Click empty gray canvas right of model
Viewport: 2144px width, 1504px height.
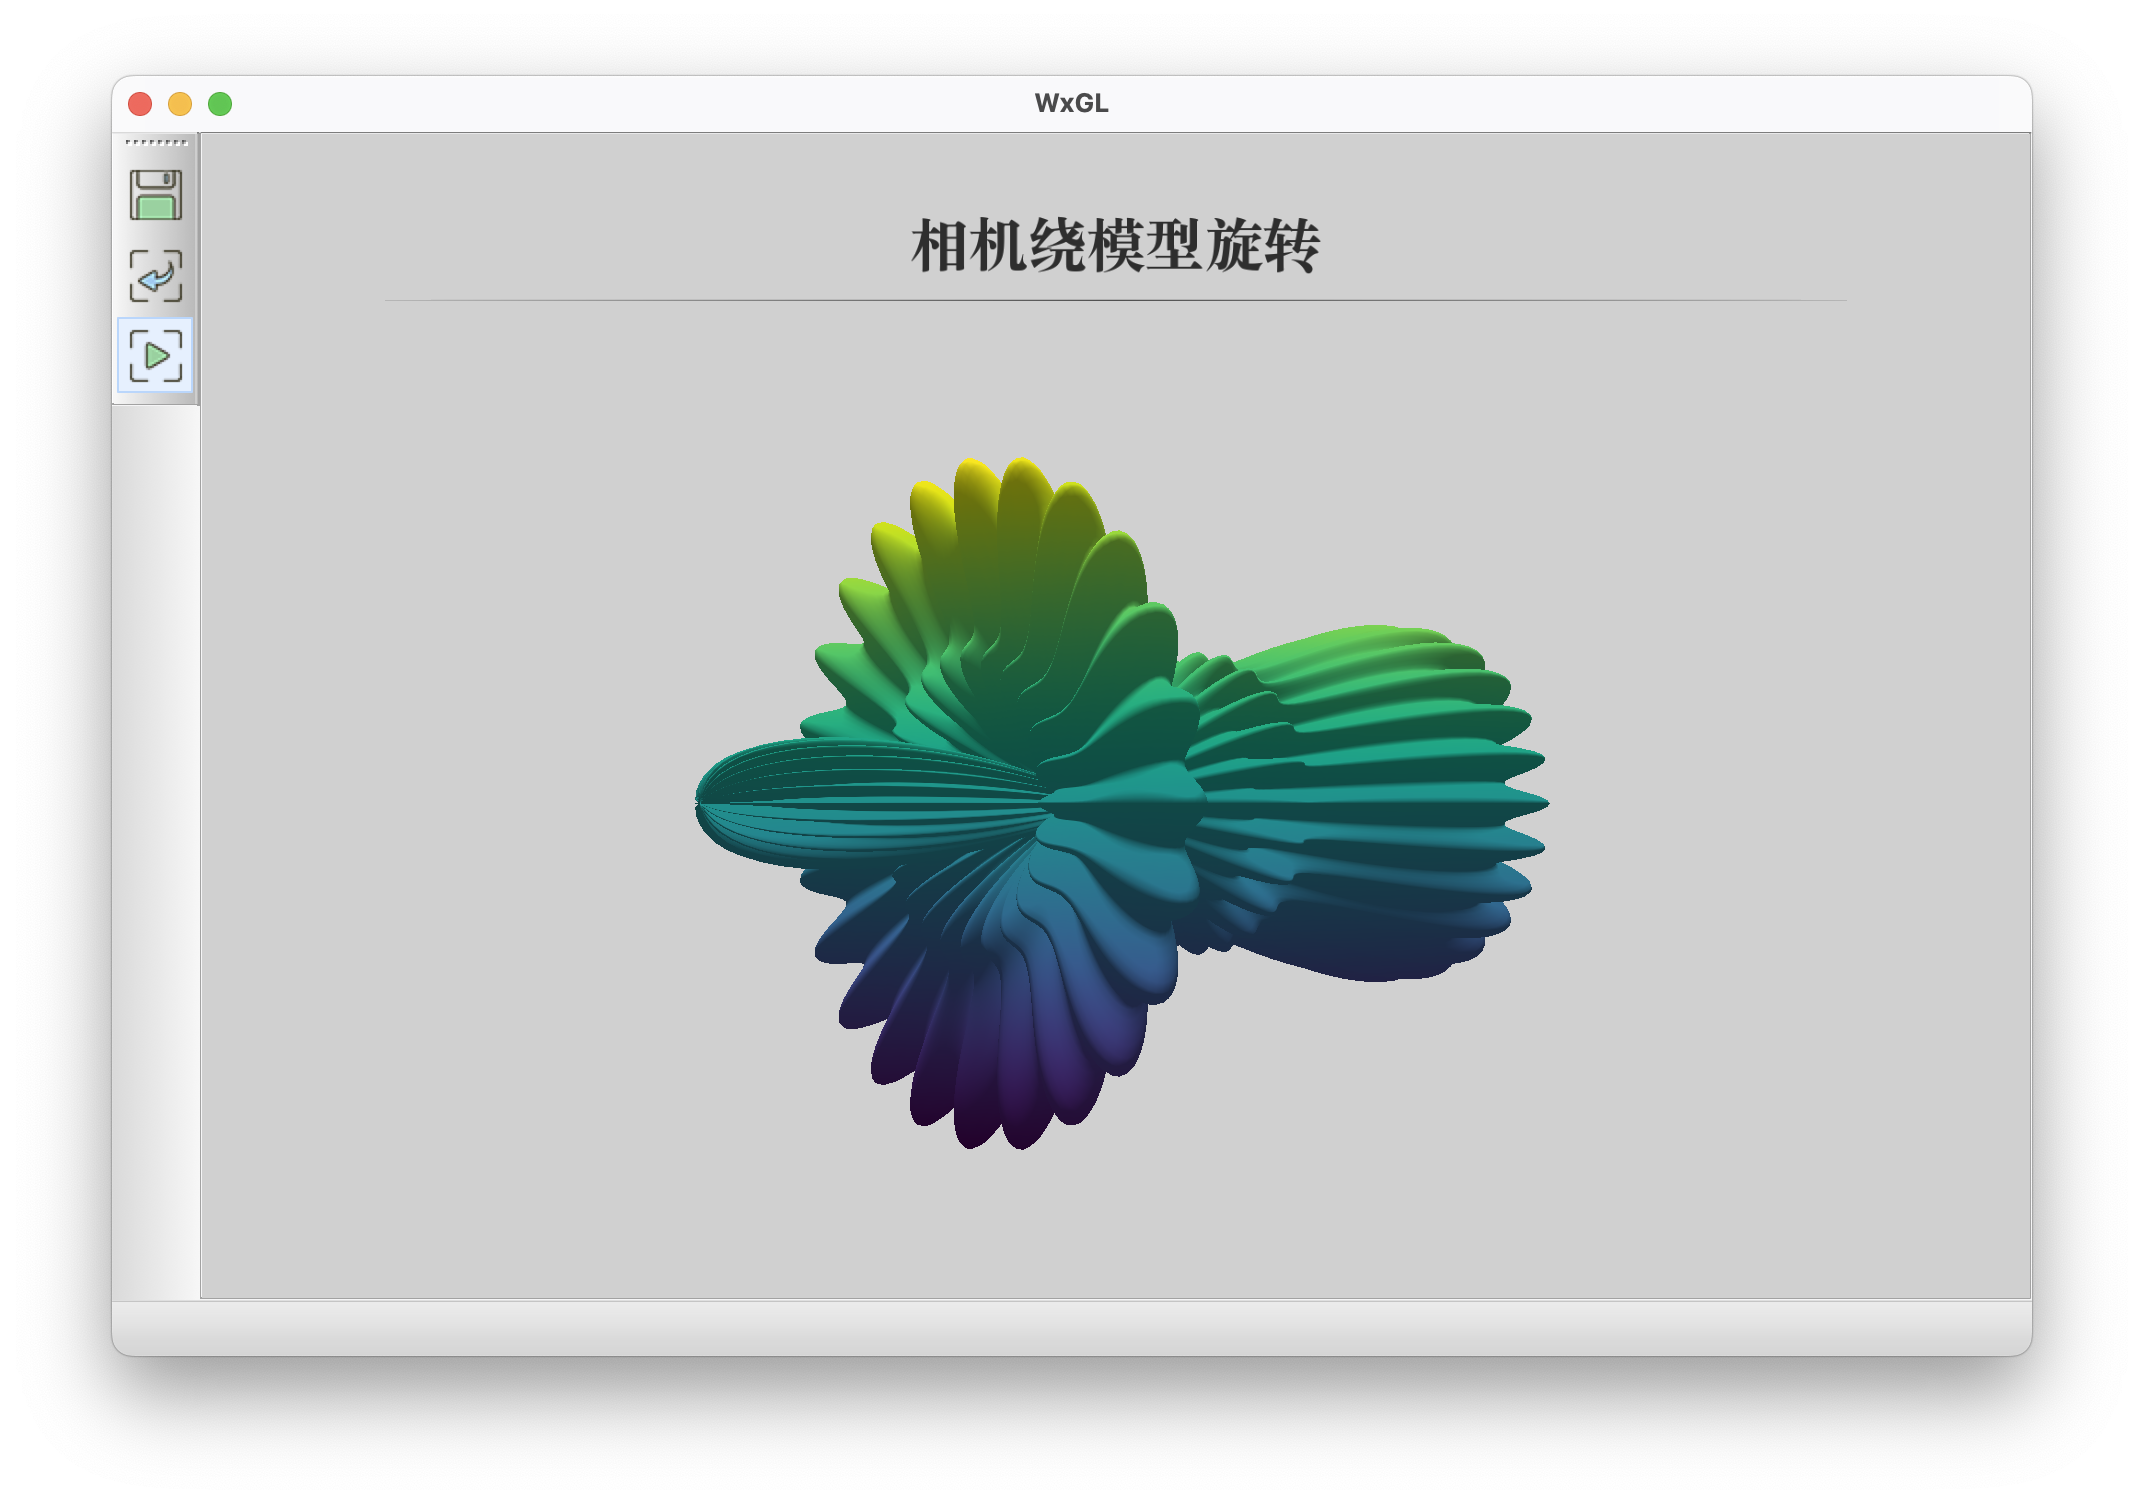tap(1800, 800)
